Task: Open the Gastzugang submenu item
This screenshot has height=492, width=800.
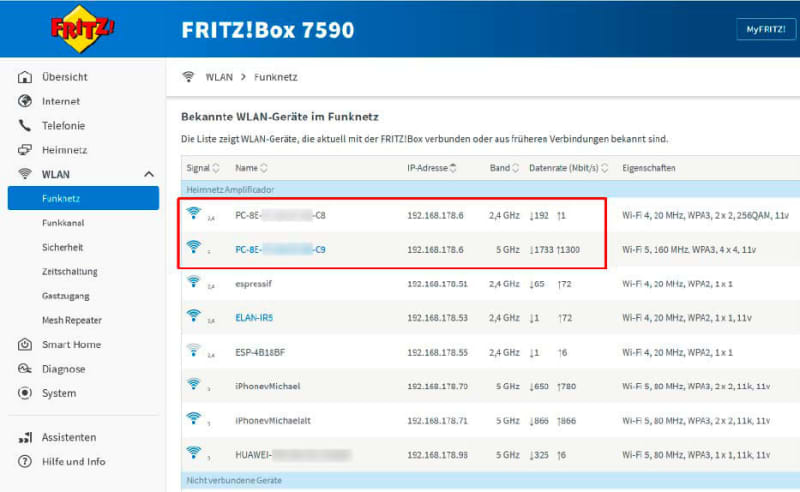Action: coord(65,296)
